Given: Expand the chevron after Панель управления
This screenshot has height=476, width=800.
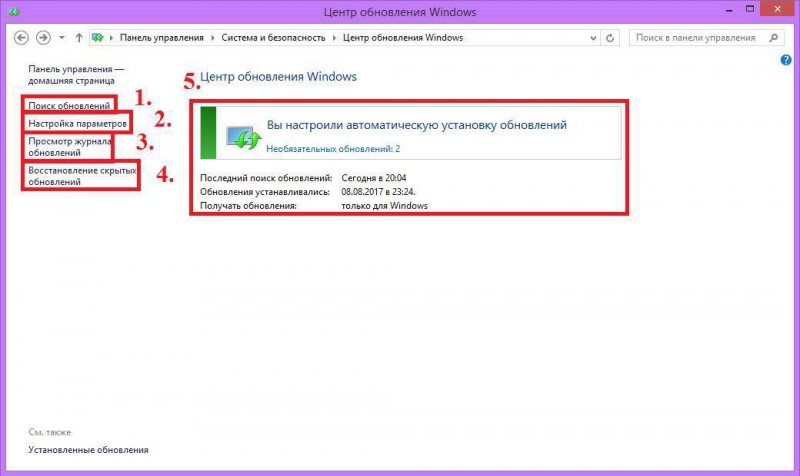Looking at the screenshot, I should pos(213,38).
